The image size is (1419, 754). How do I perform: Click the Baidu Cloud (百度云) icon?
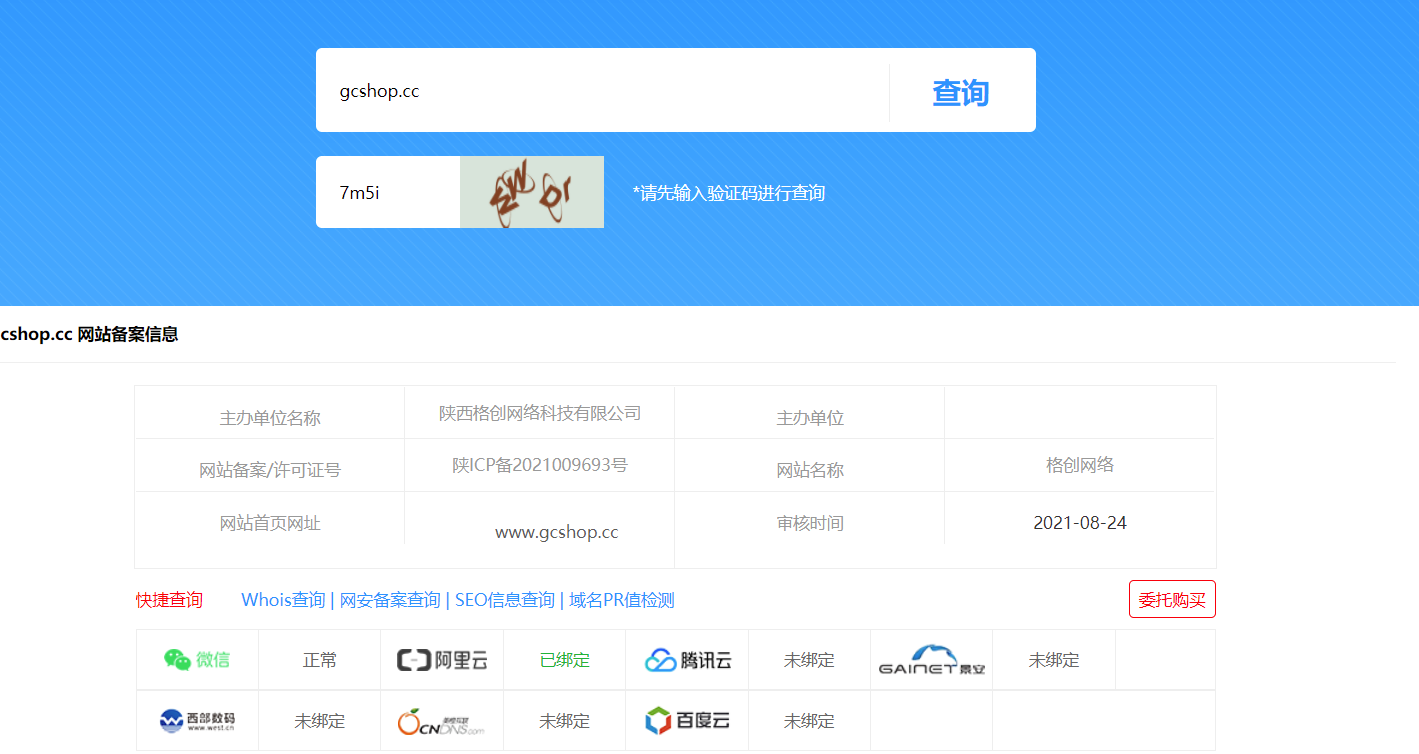[686, 720]
